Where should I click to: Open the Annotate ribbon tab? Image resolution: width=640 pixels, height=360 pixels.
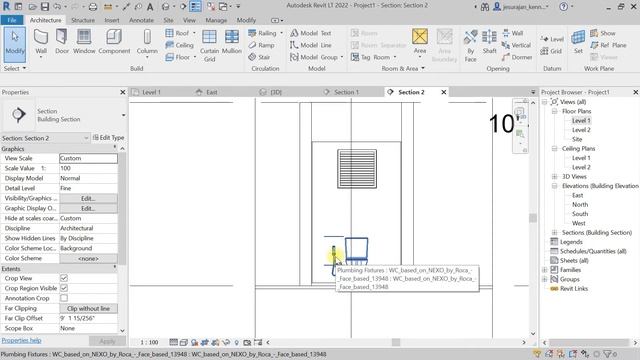point(141,20)
